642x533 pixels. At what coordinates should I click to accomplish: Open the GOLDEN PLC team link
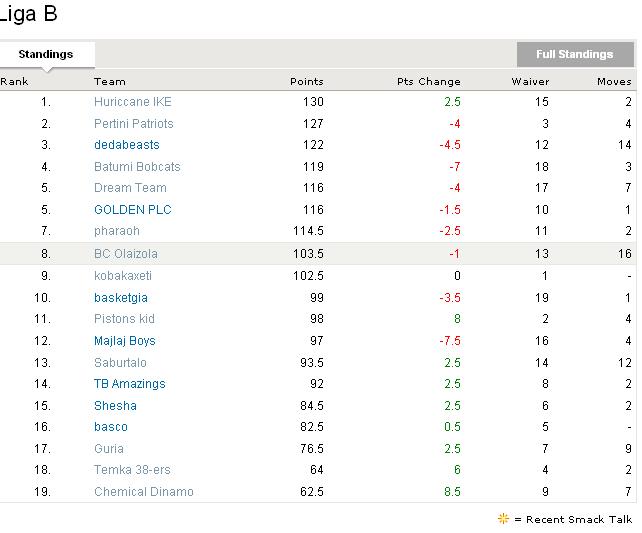[129, 210]
